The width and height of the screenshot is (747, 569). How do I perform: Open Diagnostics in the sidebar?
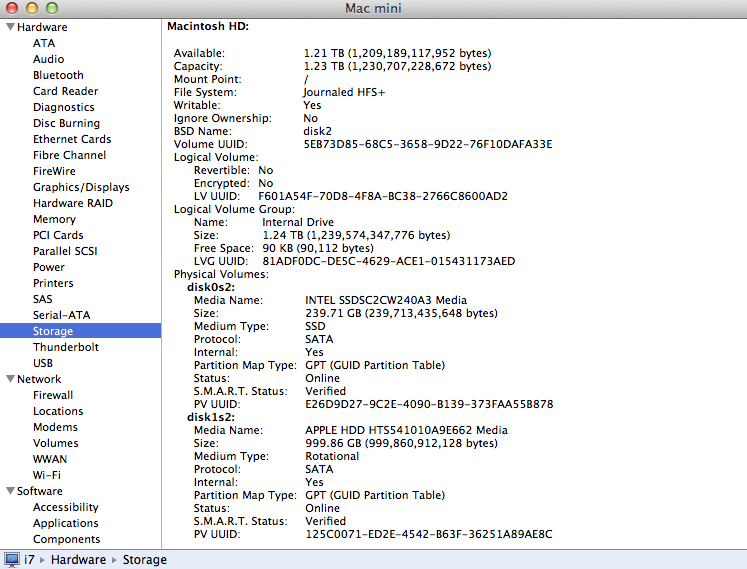click(x=63, y=107)
